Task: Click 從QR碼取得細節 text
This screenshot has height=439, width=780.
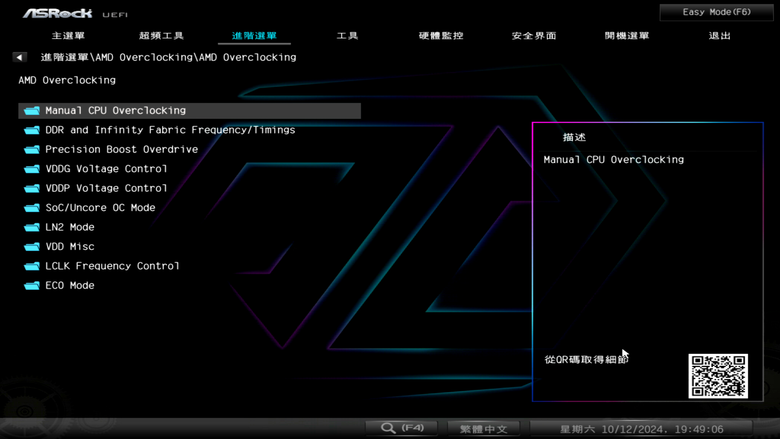Action: pyautogui.click(x=586, y=359)
